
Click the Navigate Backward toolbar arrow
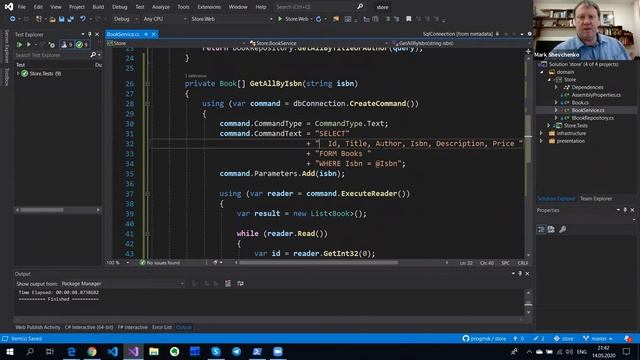(13, 19)
